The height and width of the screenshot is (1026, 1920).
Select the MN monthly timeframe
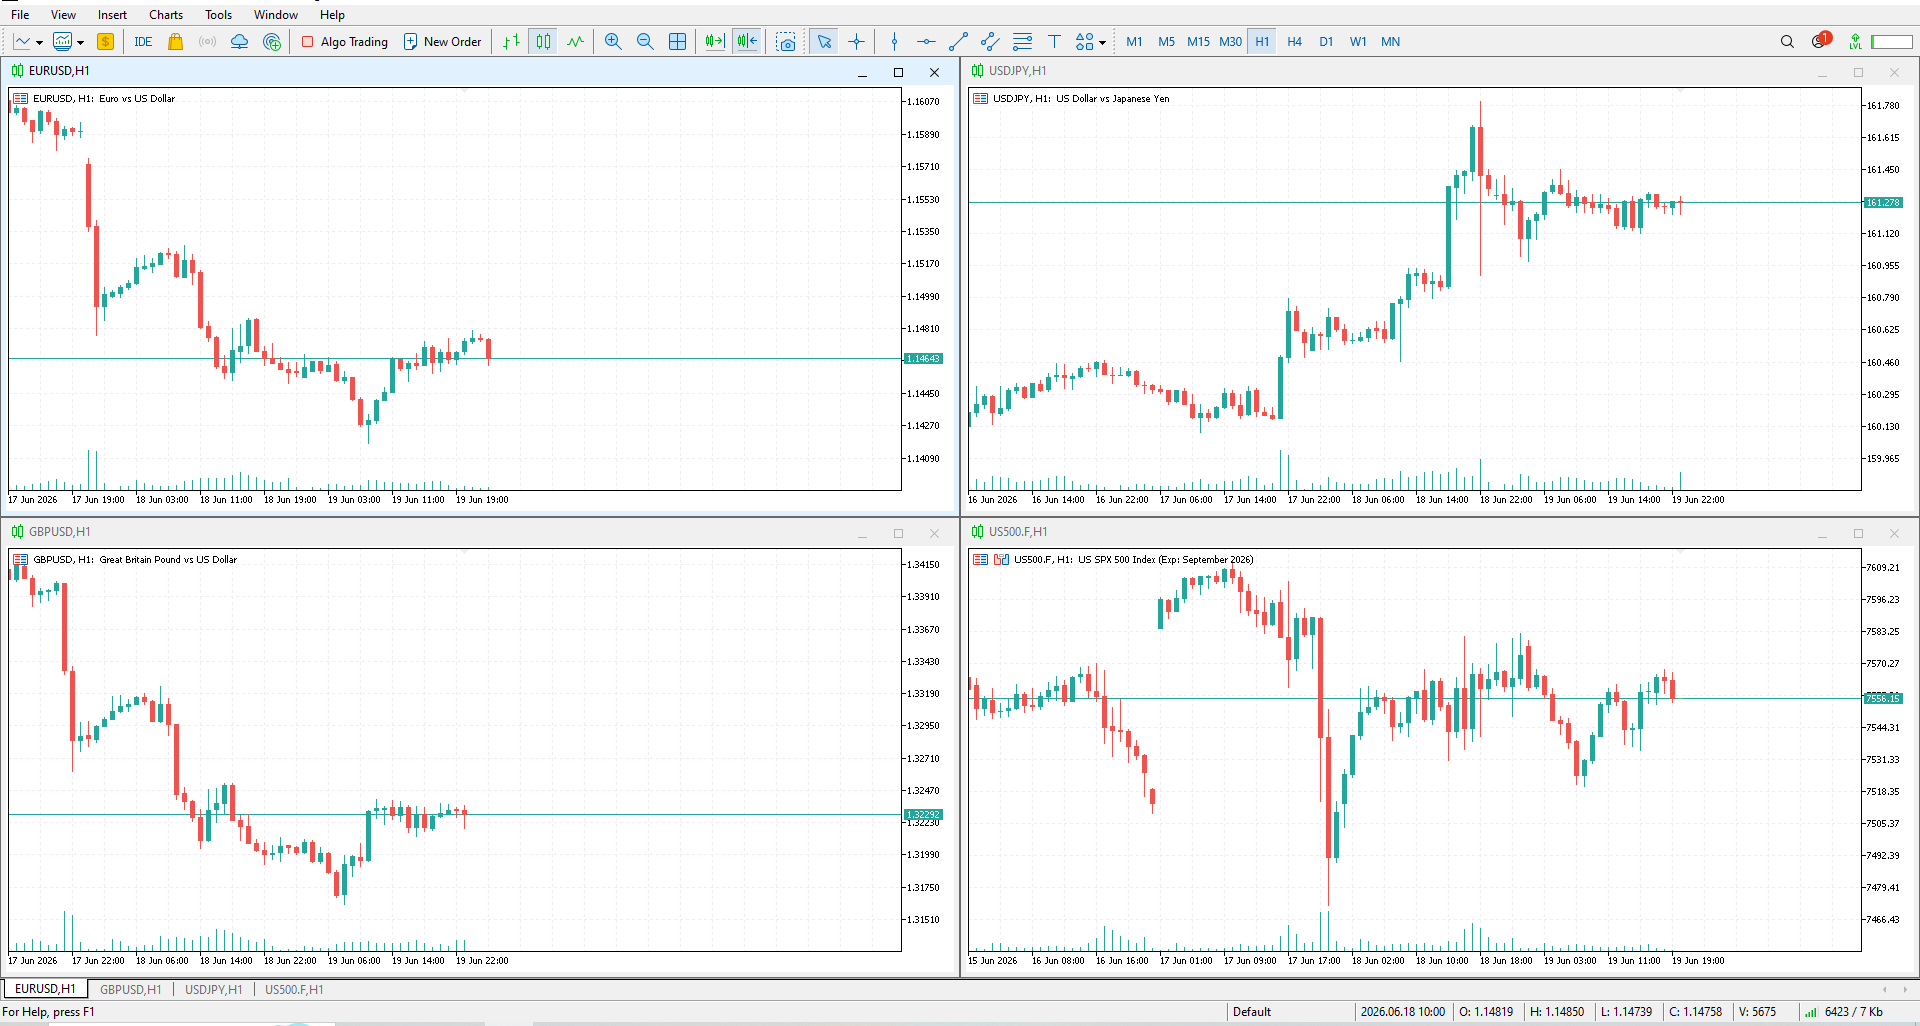coord(1390,41)
